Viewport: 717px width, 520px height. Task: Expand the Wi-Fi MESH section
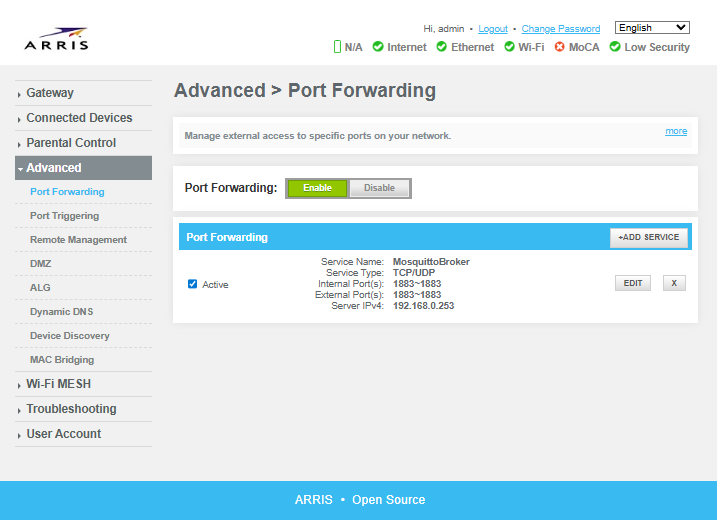tap(58, 384)
